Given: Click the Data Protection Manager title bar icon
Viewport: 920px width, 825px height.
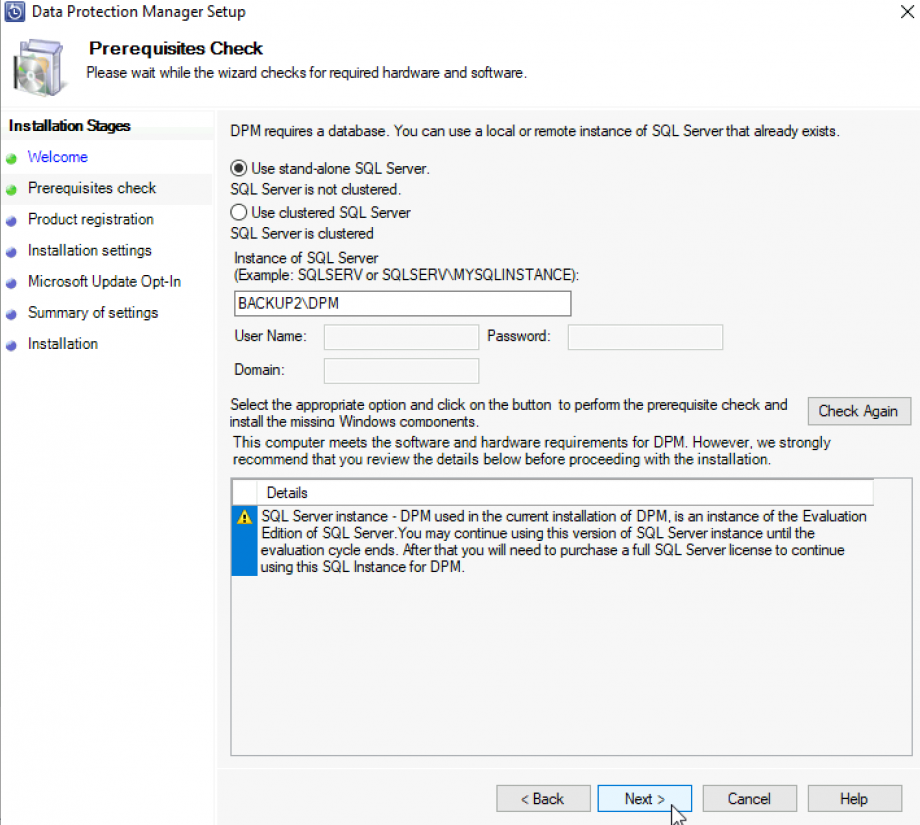Looking at the screenshot, I should 13,12.
